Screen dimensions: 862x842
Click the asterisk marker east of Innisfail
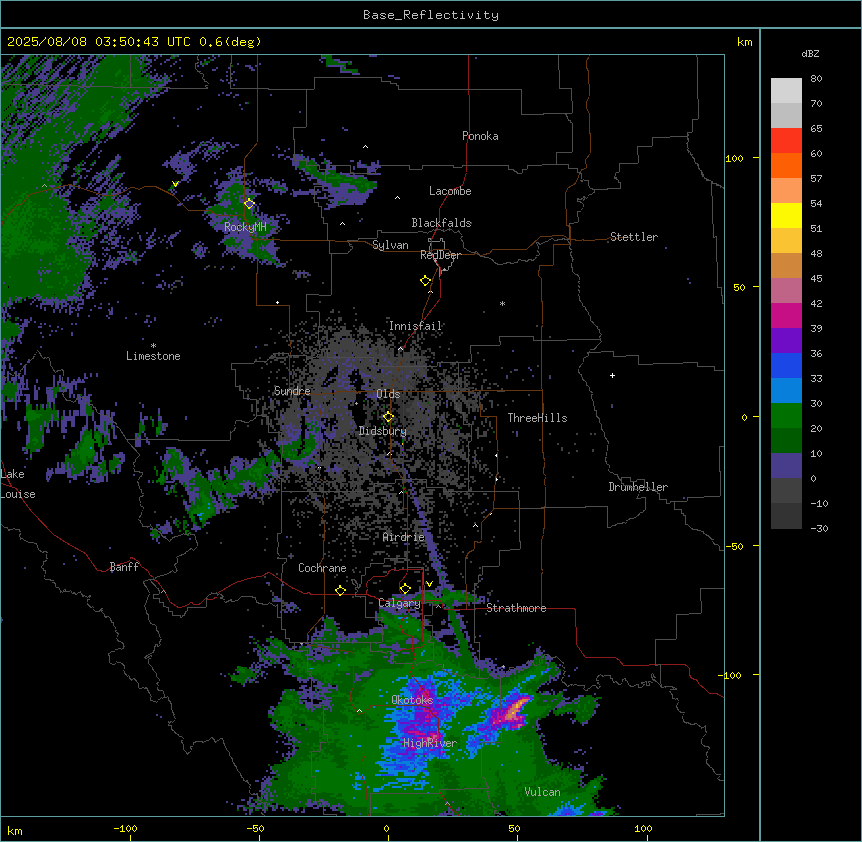(x=502, y=304)
